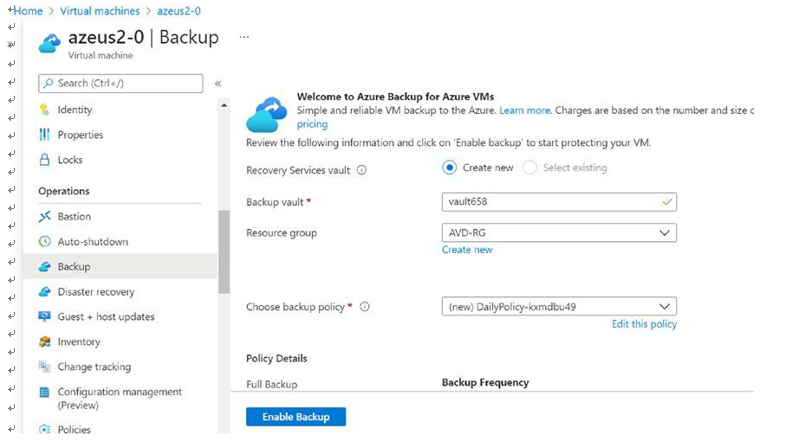789x445 pixels.
Task: Click the Backup vault name field
Action: pos(559,202)
